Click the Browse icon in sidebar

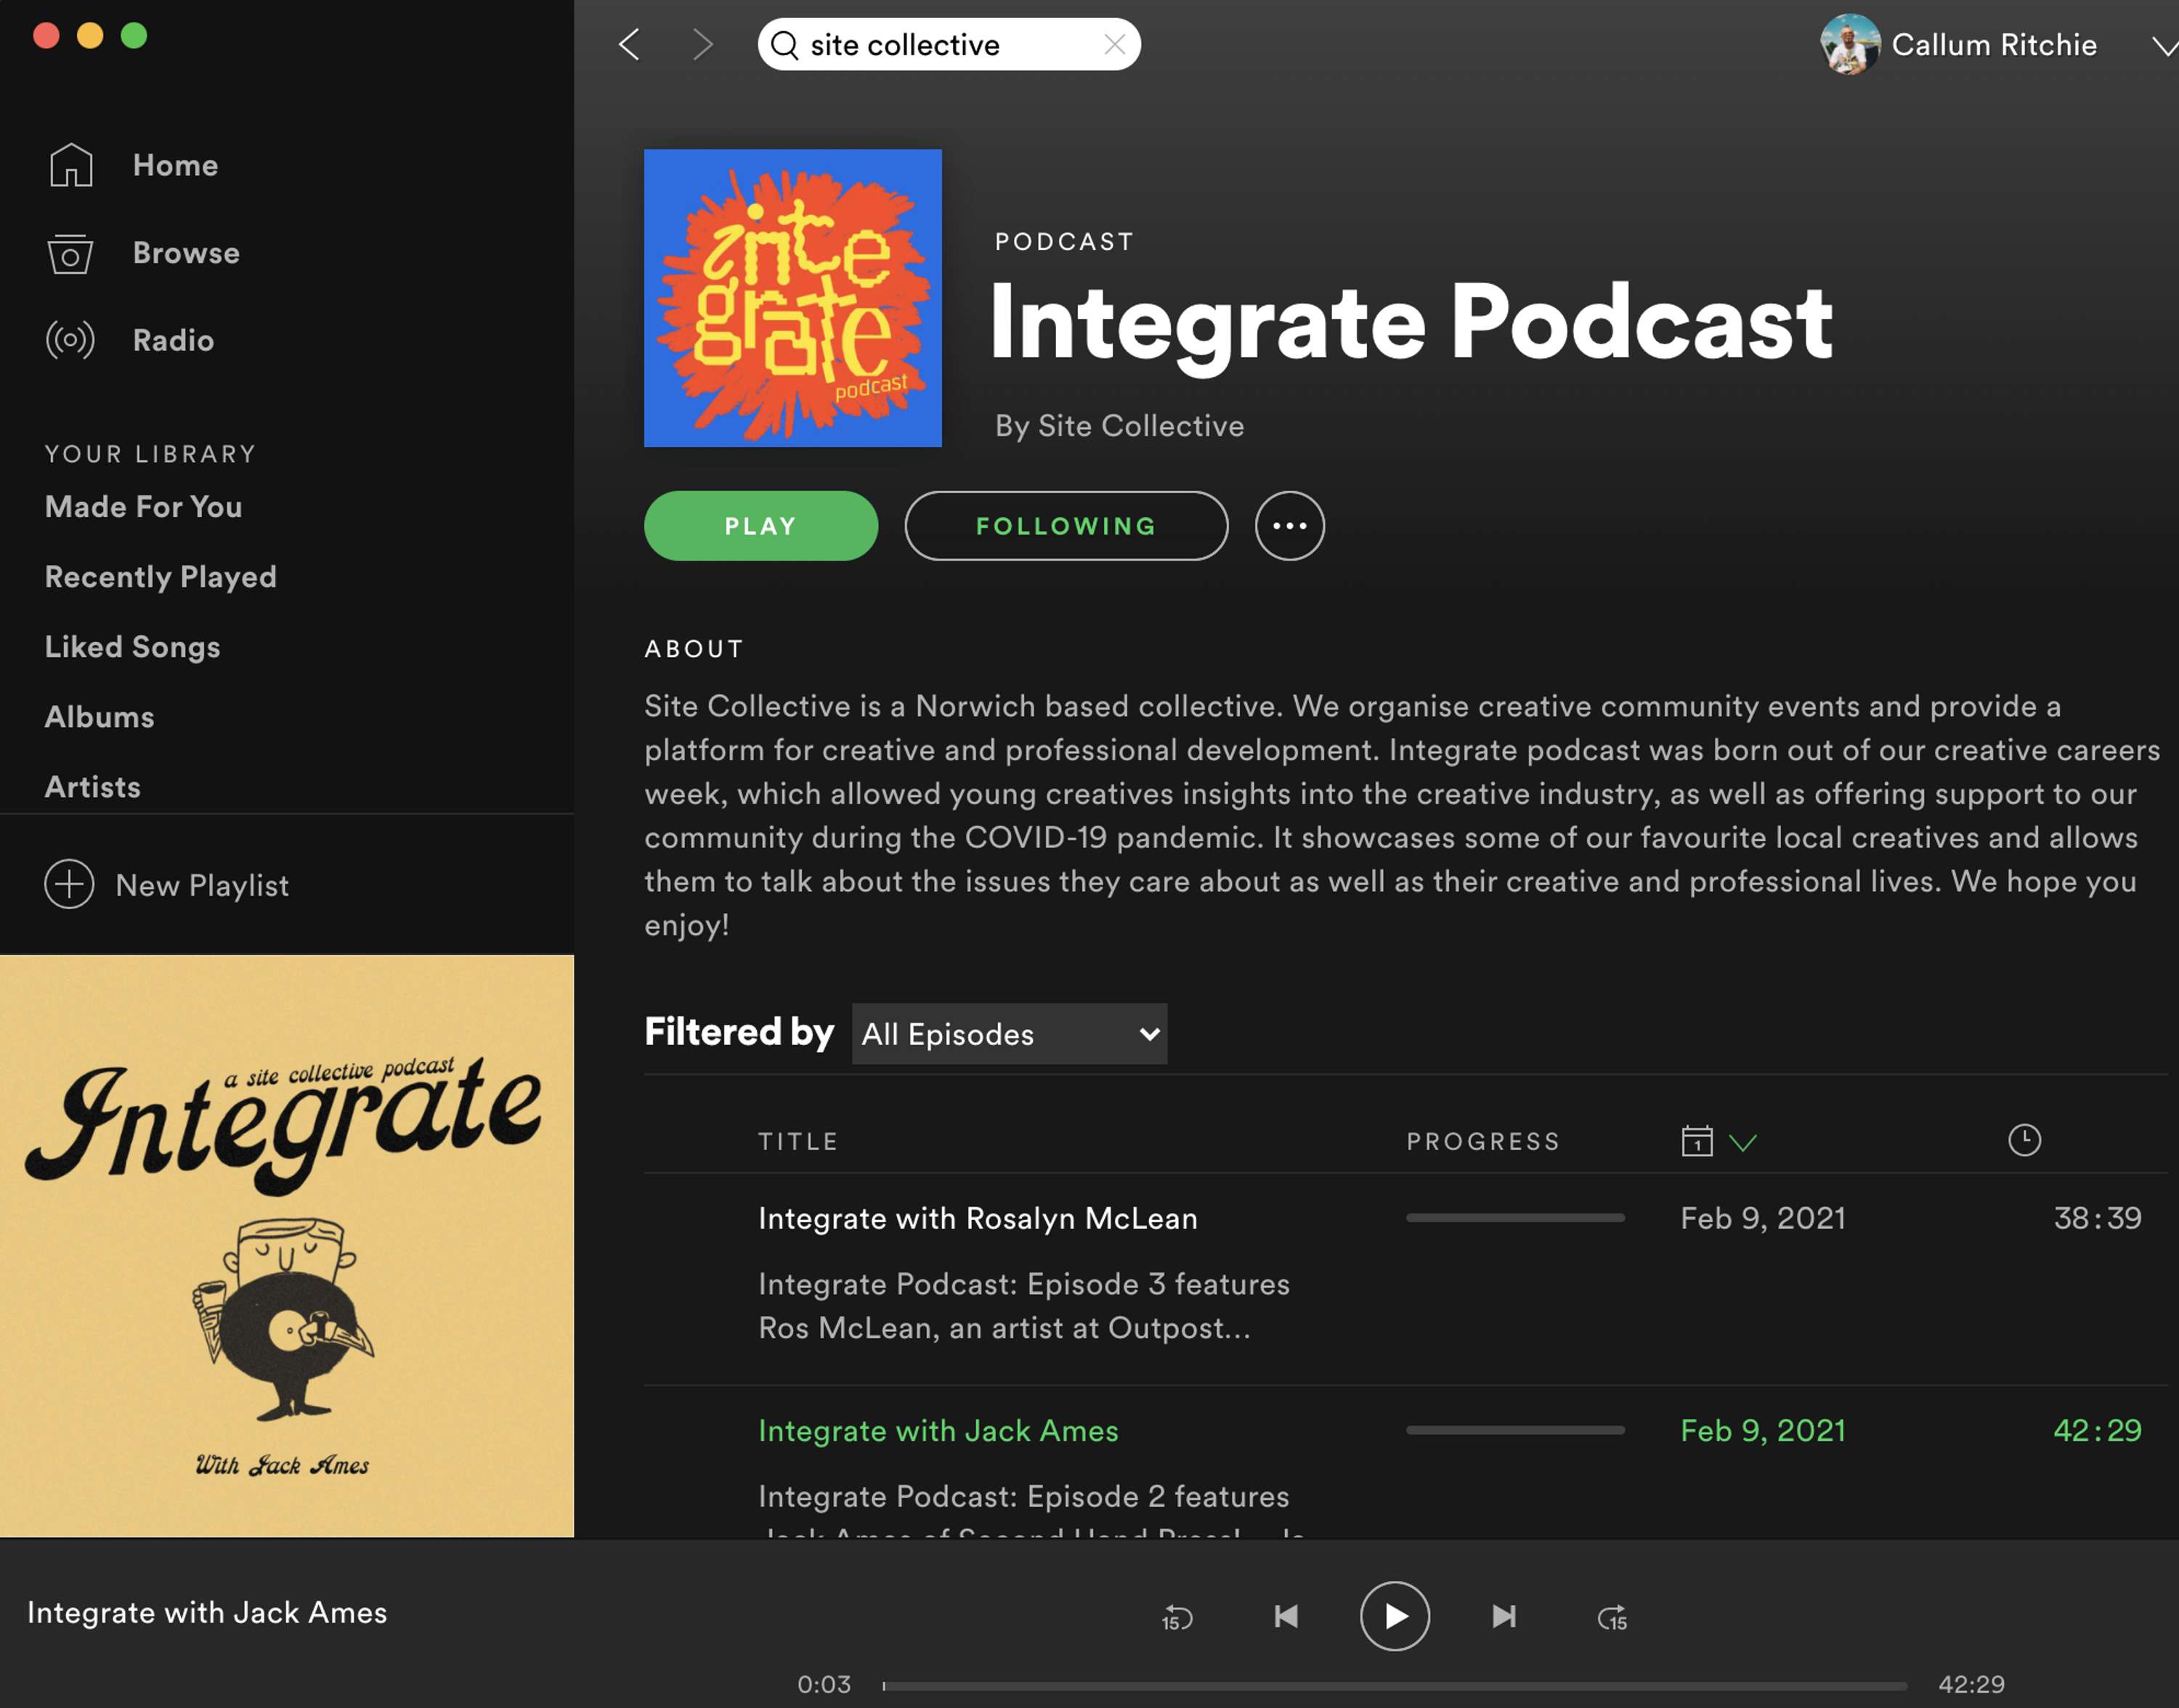point(70,253)
